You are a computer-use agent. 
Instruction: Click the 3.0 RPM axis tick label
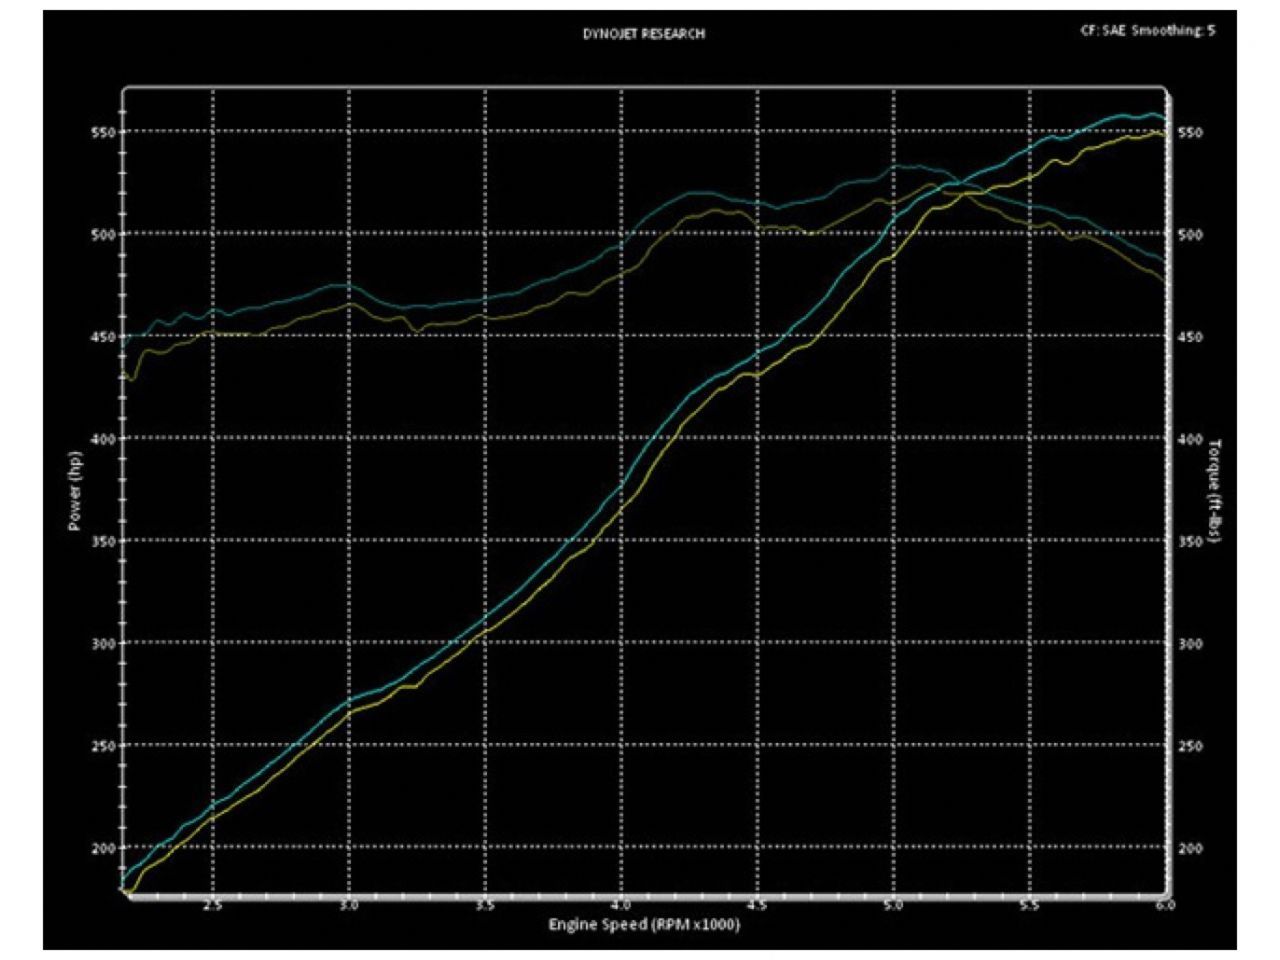click(349, 905)
